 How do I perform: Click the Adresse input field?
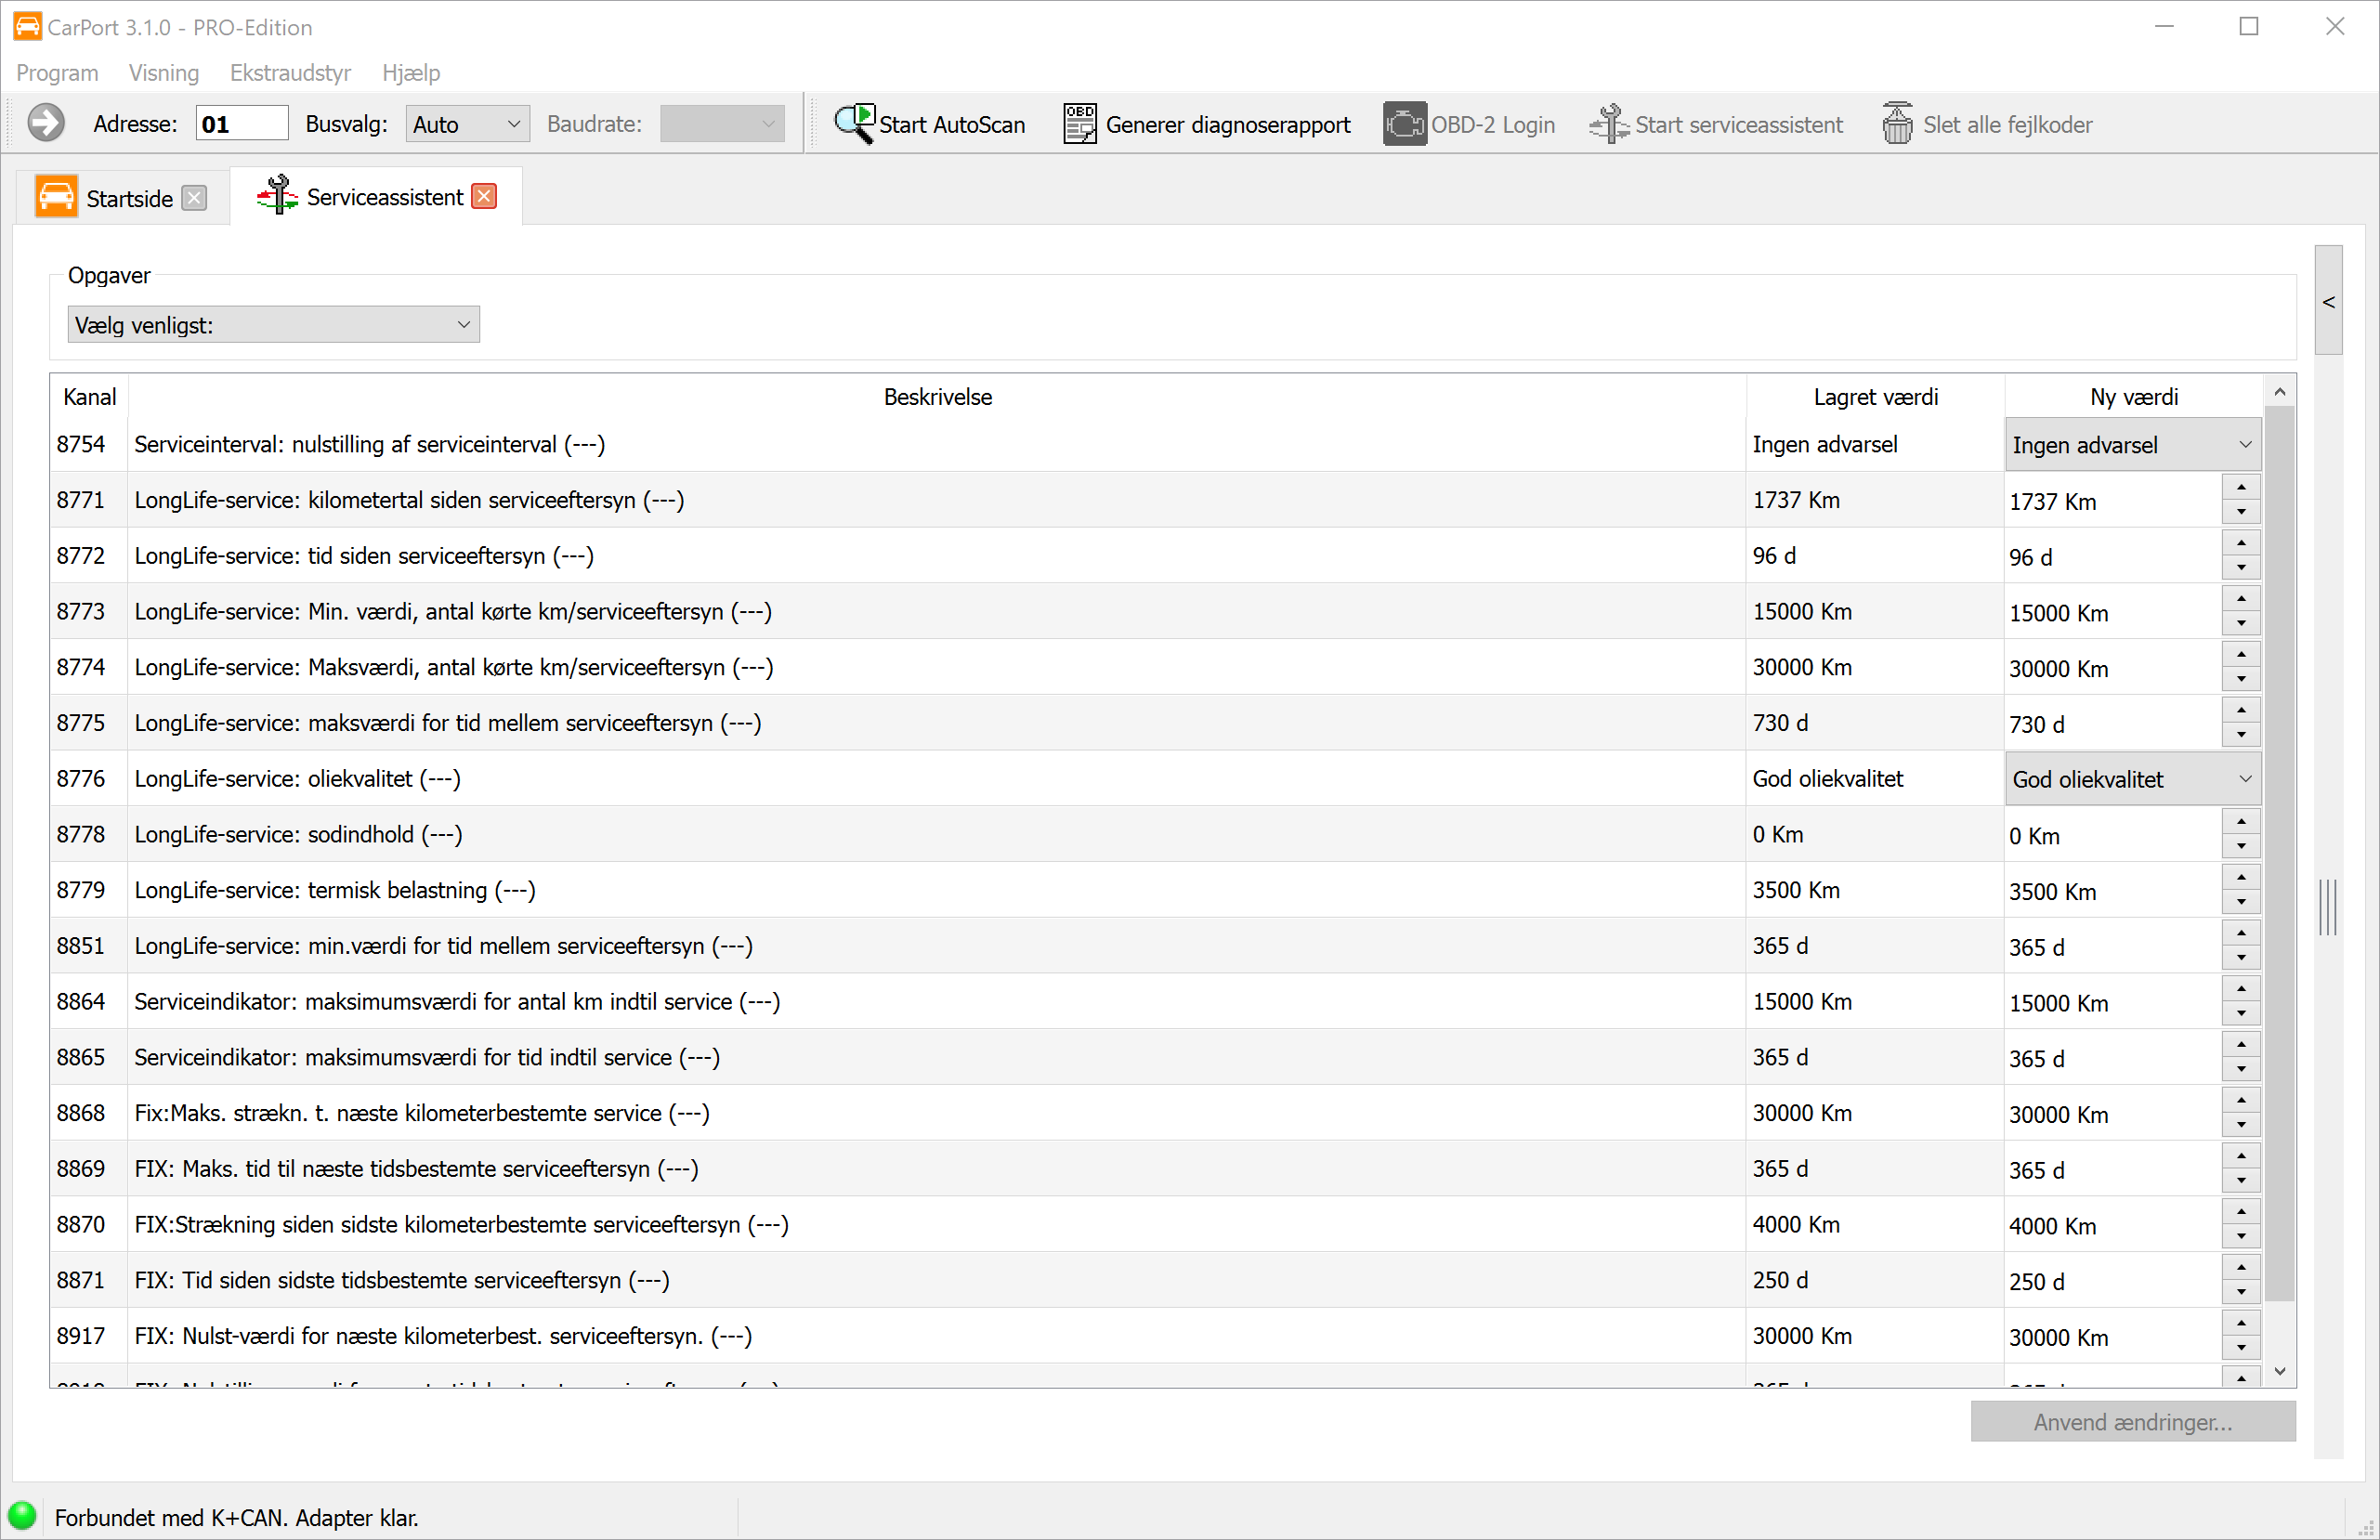coord(241,124)
